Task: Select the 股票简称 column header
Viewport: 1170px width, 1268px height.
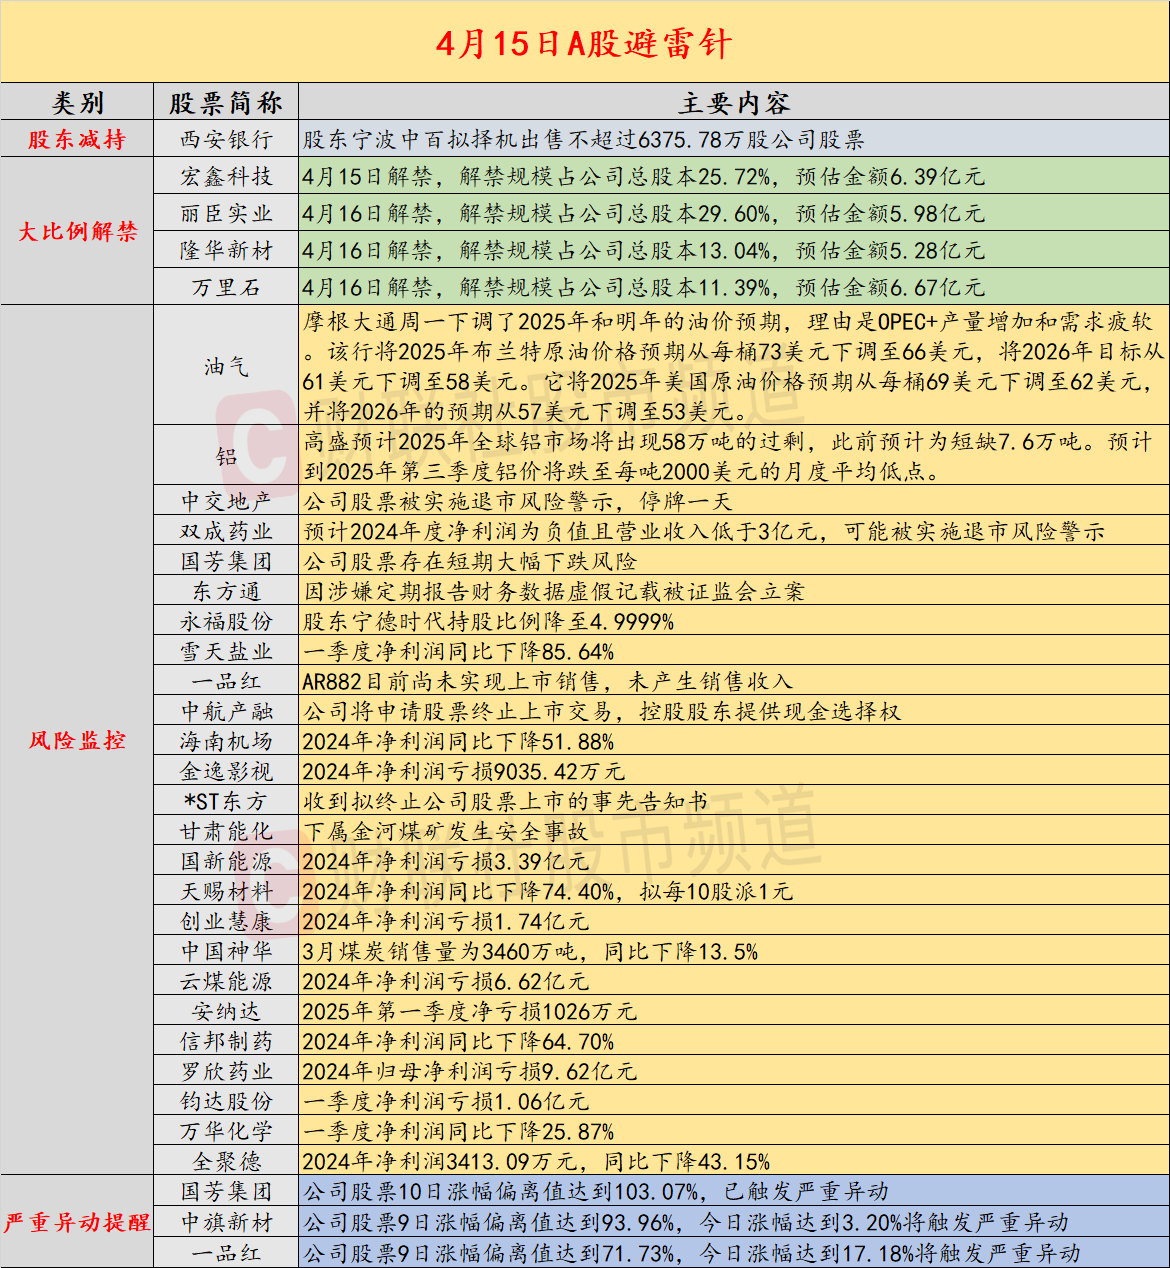Action: [x=226, y=102]
